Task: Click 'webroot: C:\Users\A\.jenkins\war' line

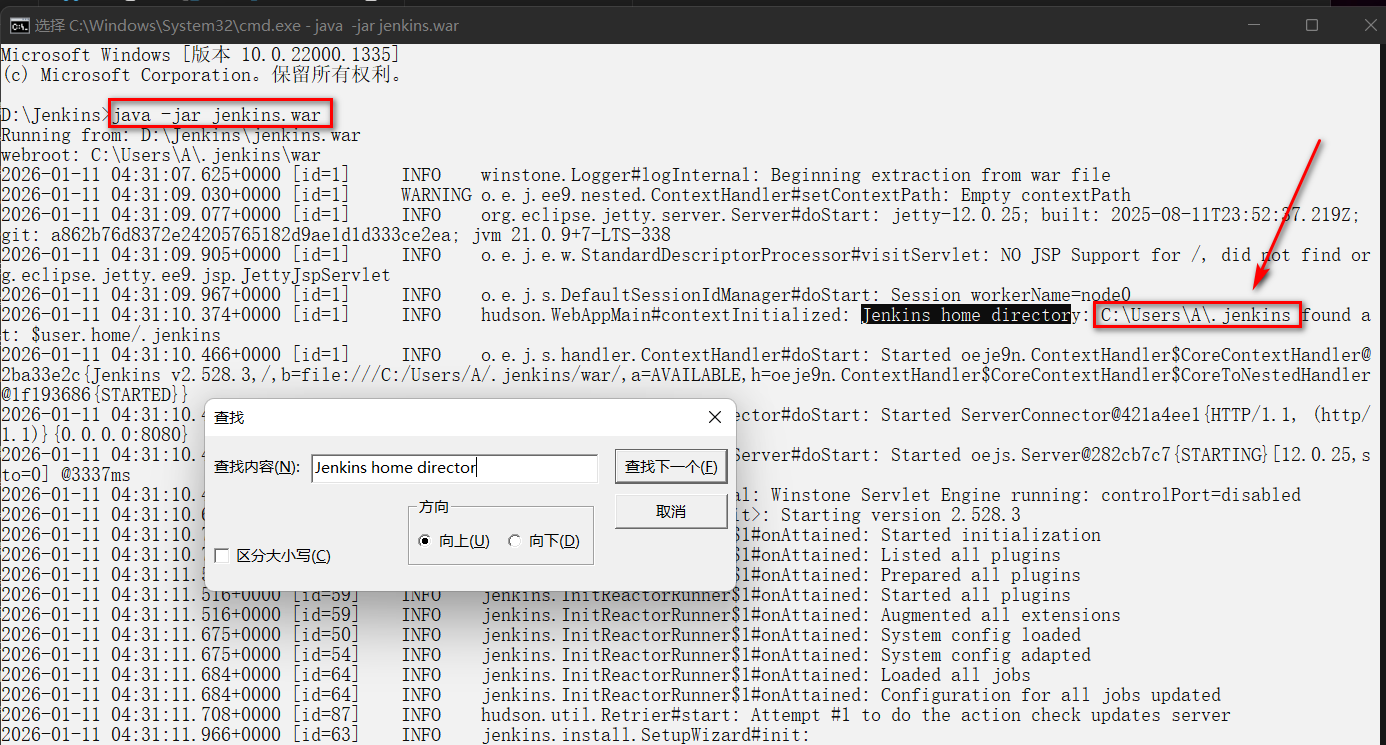Action: [x=161, y=155]
